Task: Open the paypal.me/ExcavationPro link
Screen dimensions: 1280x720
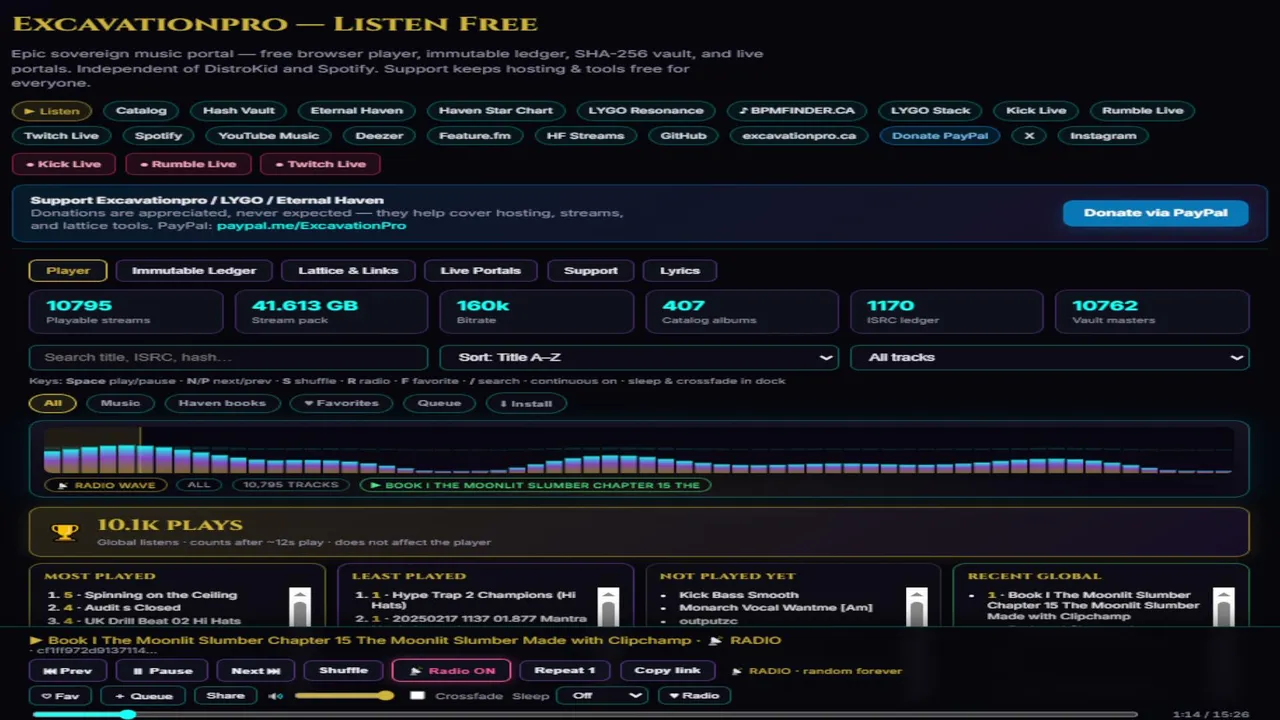Action: coord(311,226)
